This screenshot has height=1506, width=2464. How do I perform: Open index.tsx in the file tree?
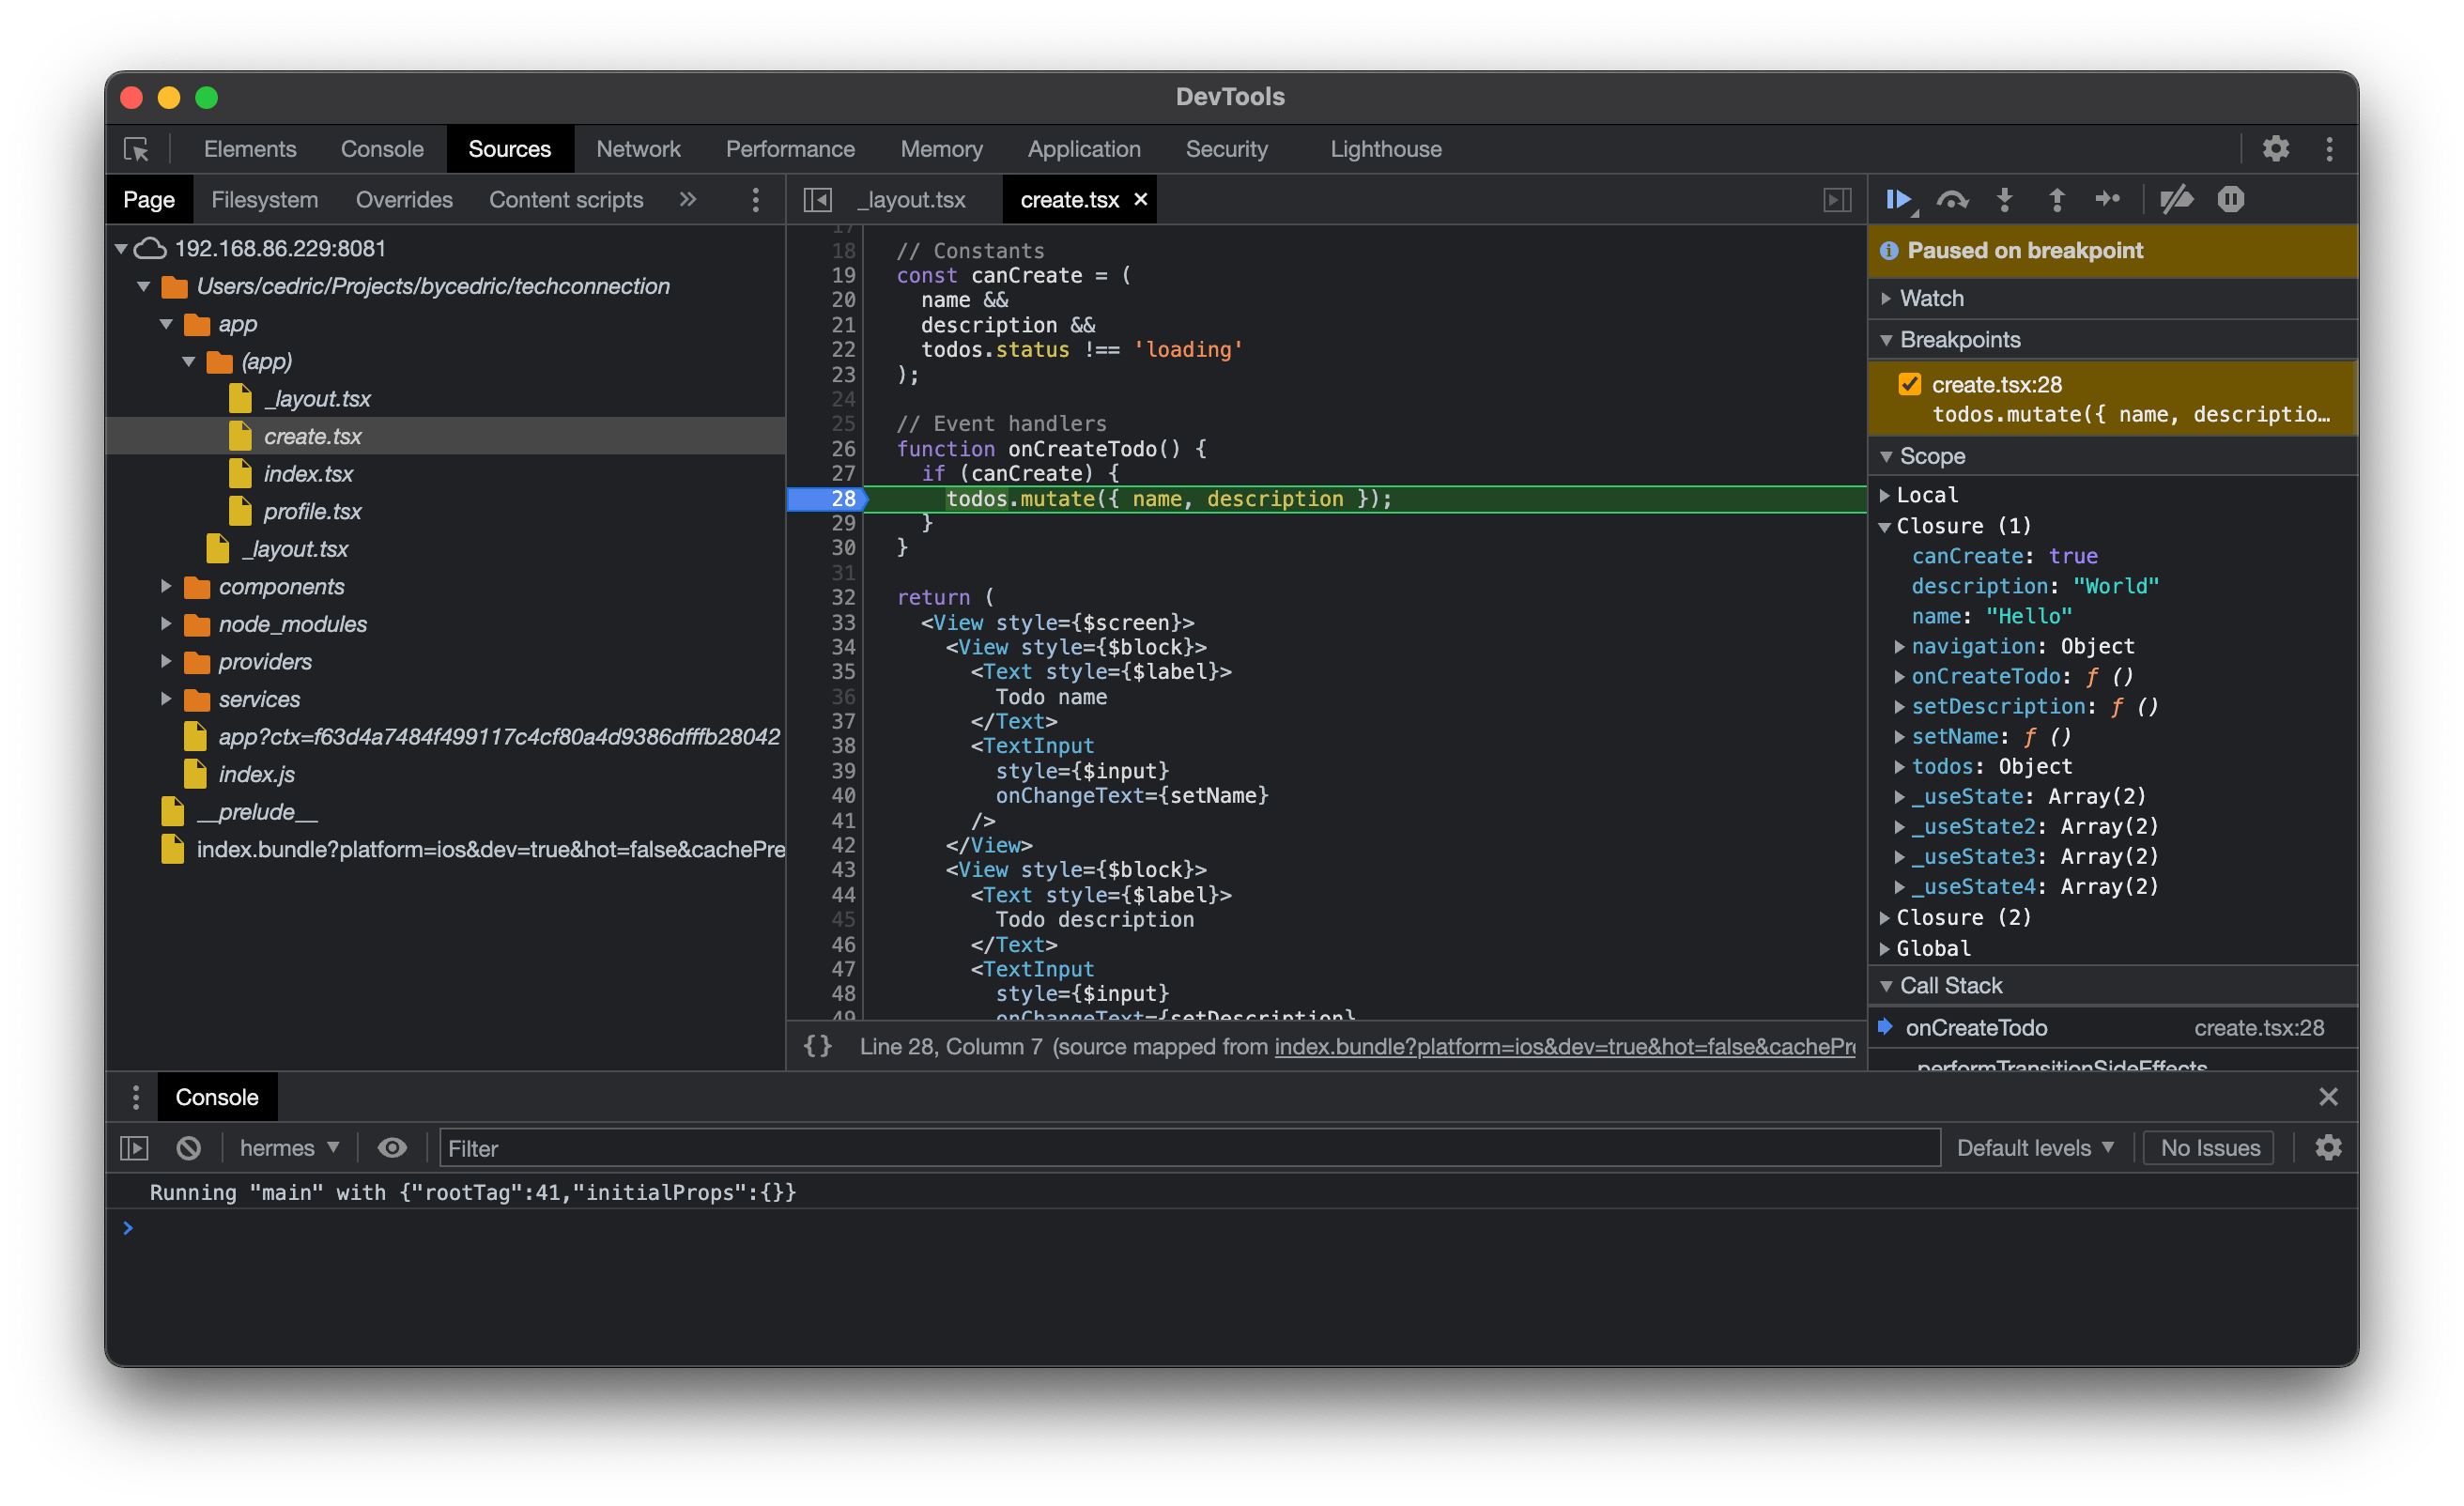tap(308, 474)
